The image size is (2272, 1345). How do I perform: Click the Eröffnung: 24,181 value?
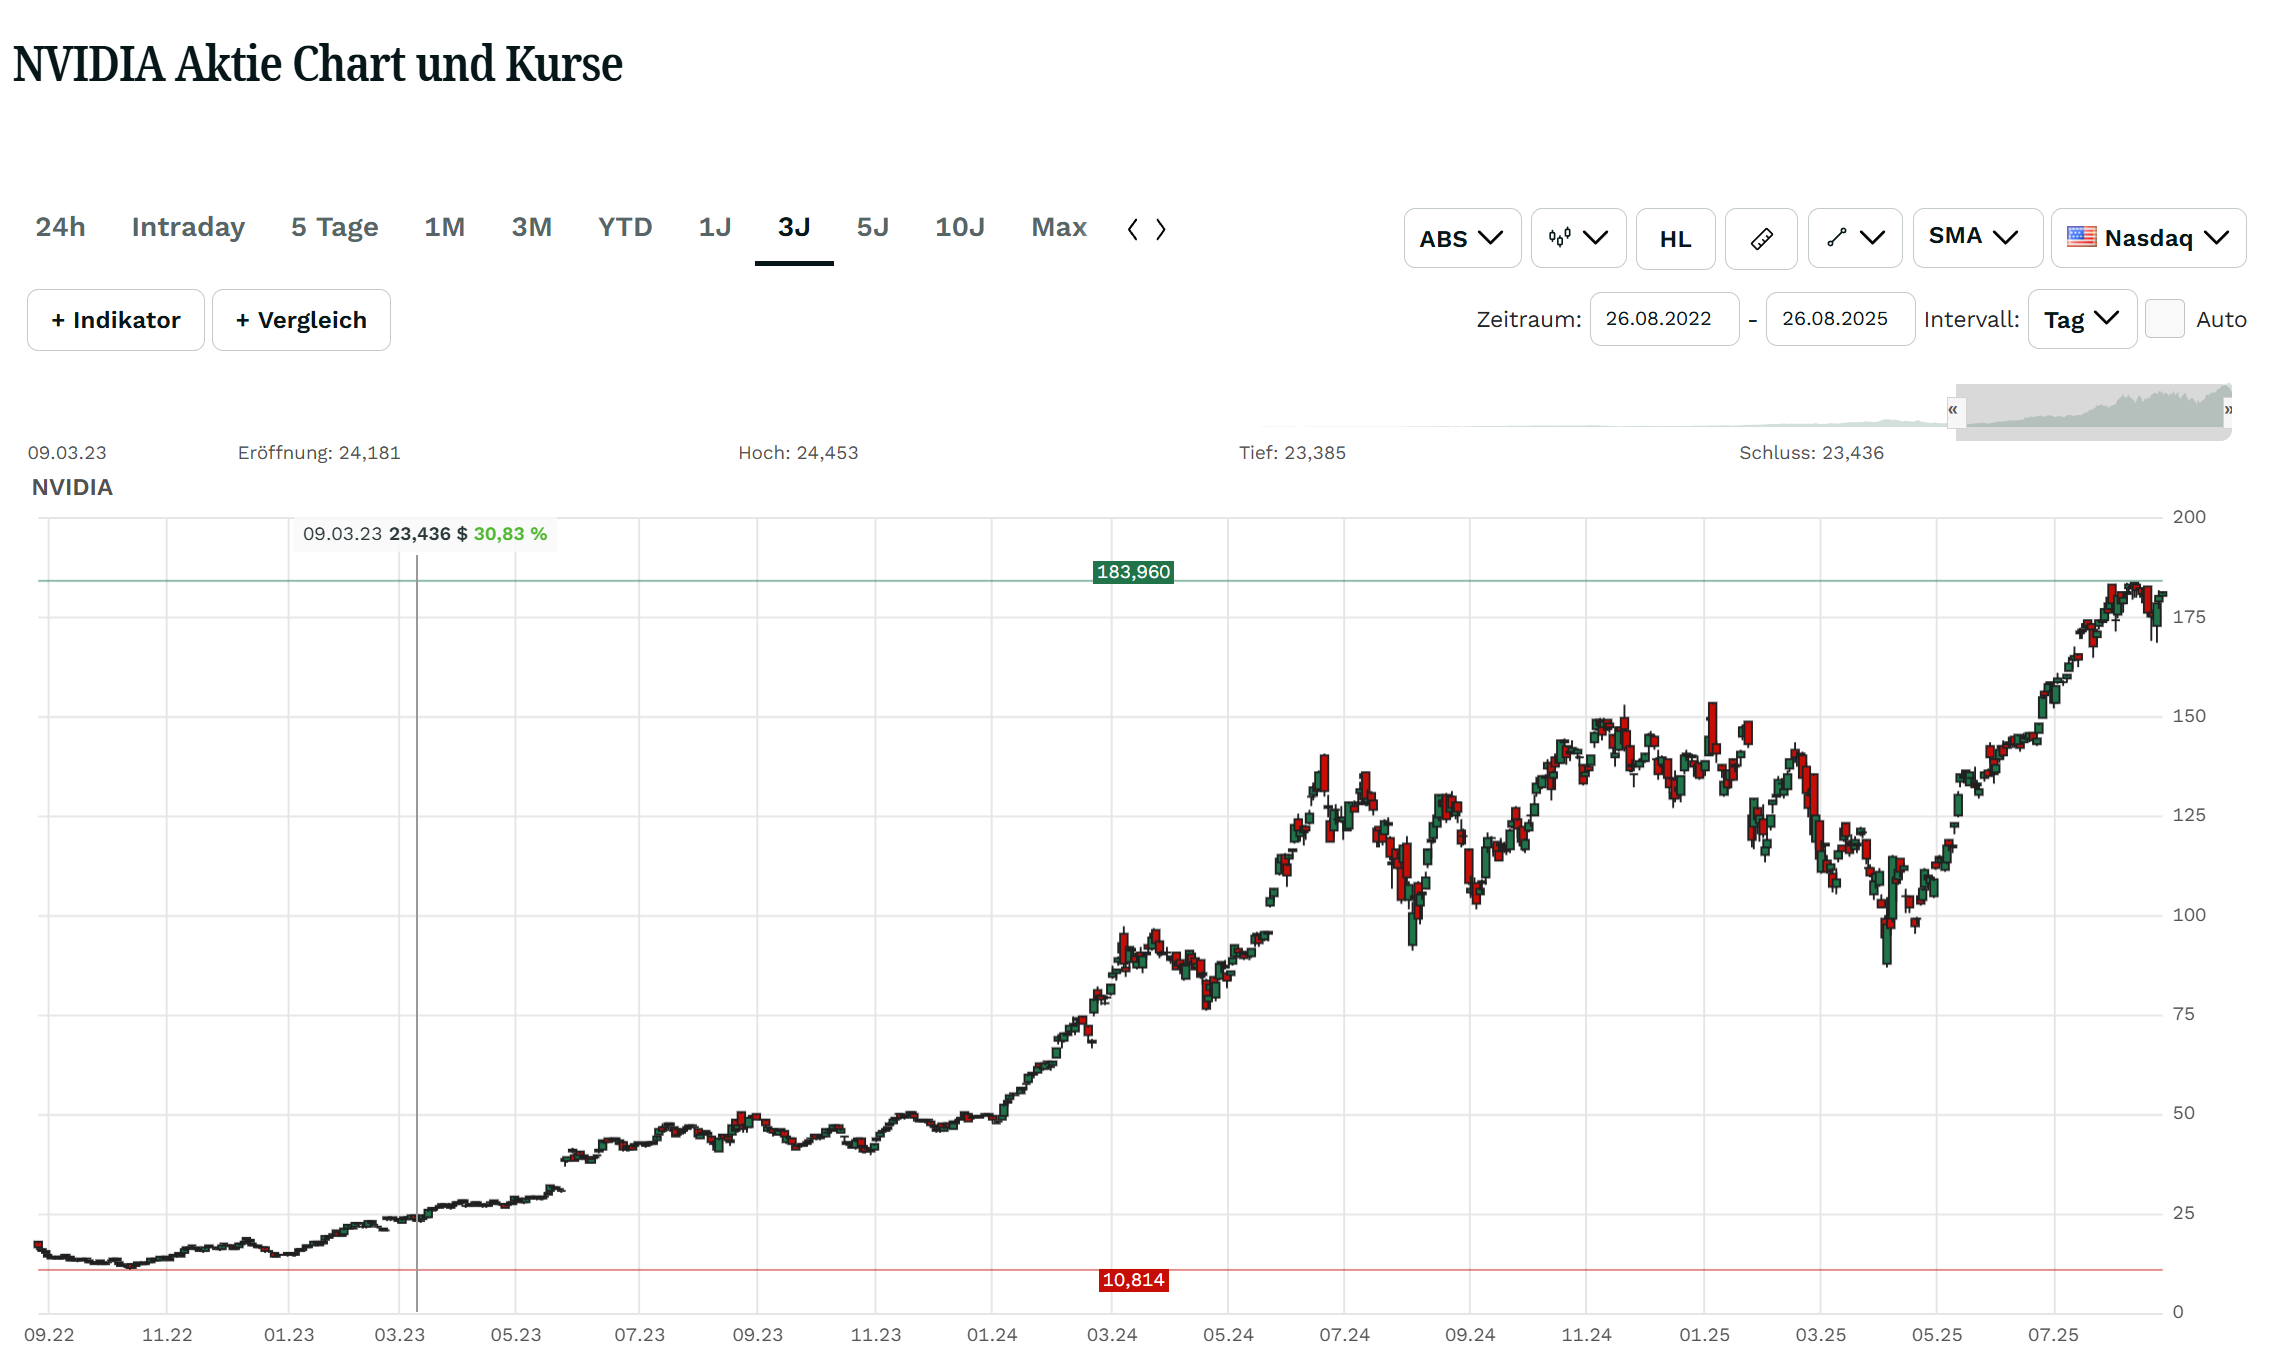click(319, 453)
